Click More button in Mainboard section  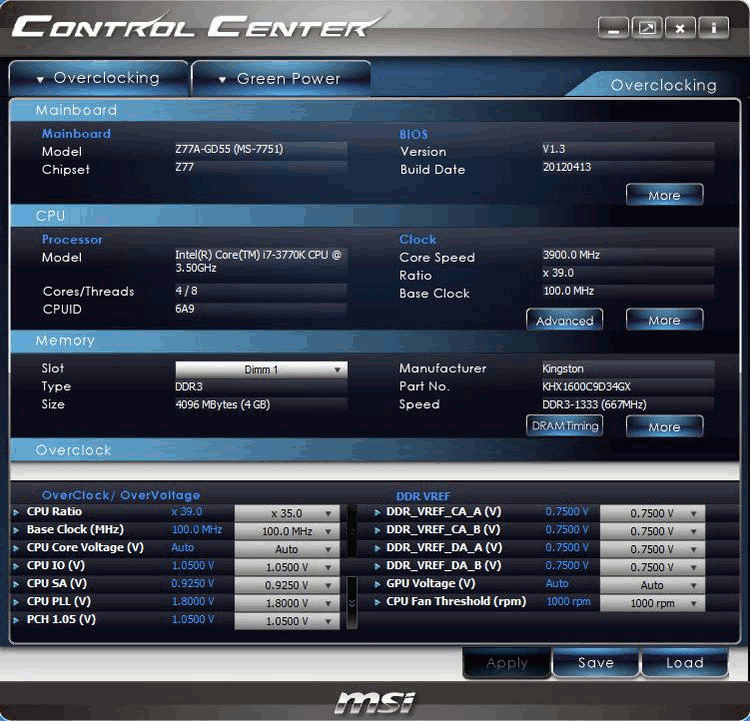click(x=664, y=195)
